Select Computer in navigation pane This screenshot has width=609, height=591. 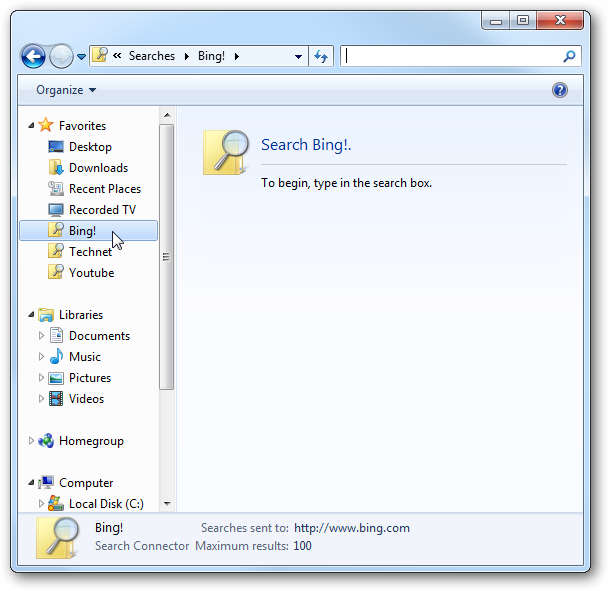click(x=86, y=483)
